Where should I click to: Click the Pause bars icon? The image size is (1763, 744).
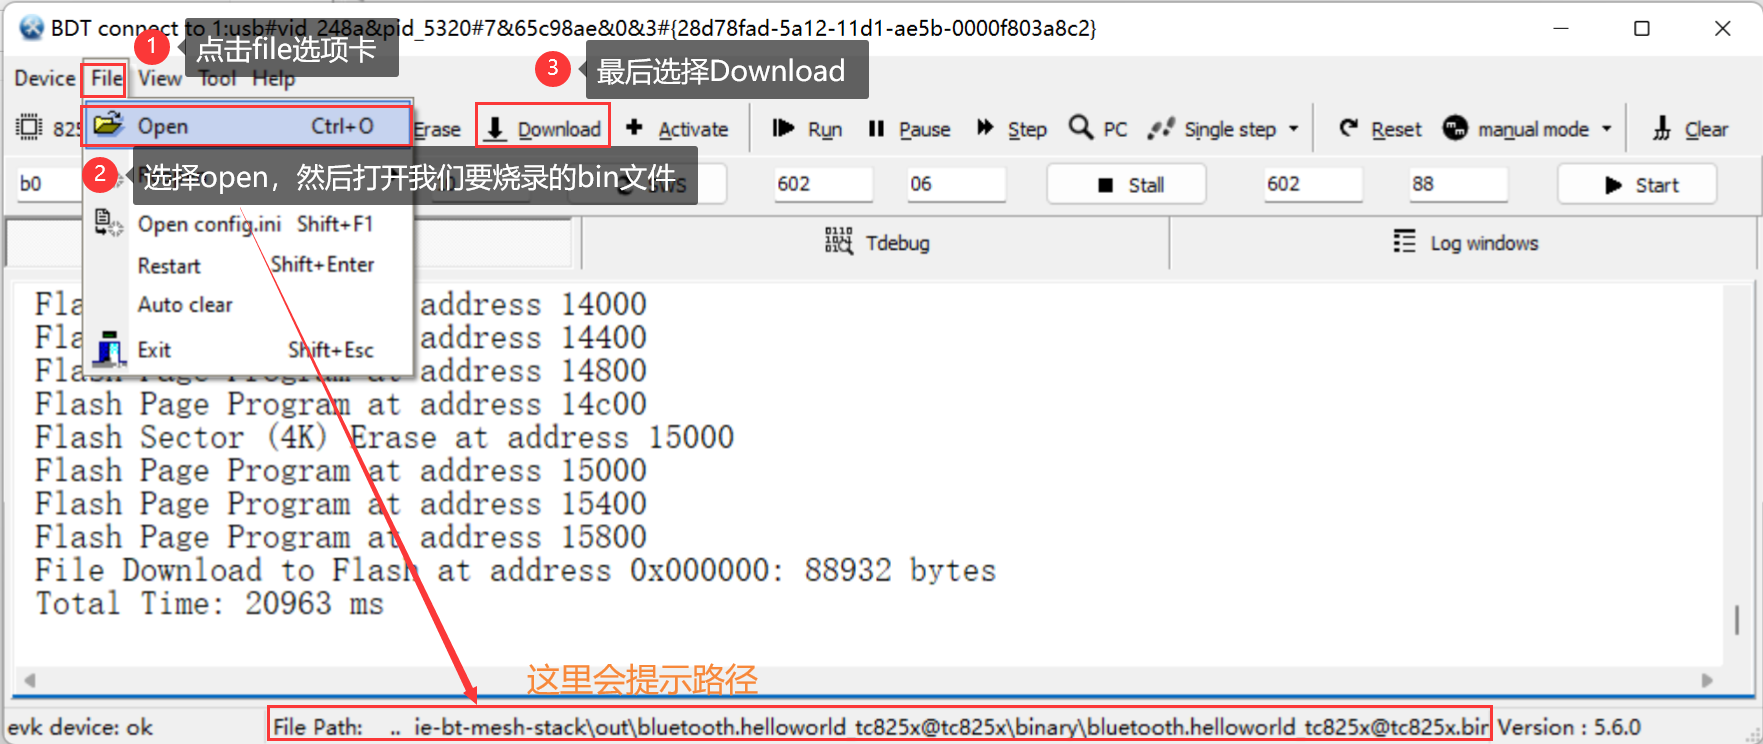coord(876,128)
